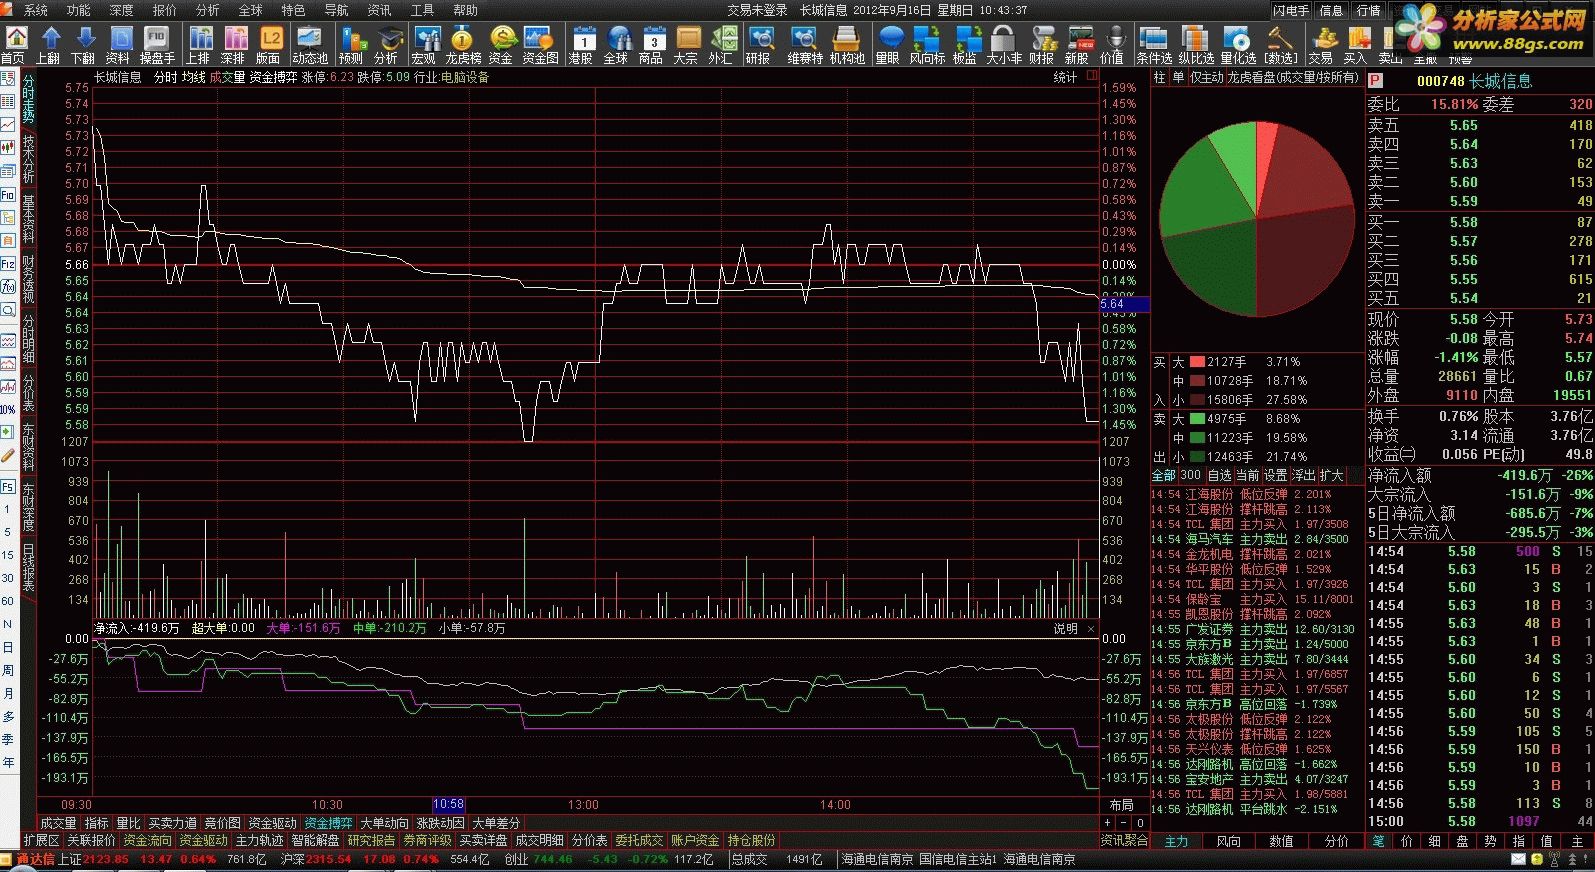The height and width of the screenshot is (872, 1595).
Task: Open the 上排 ranking icon
Action: click(x=199, y=45)
